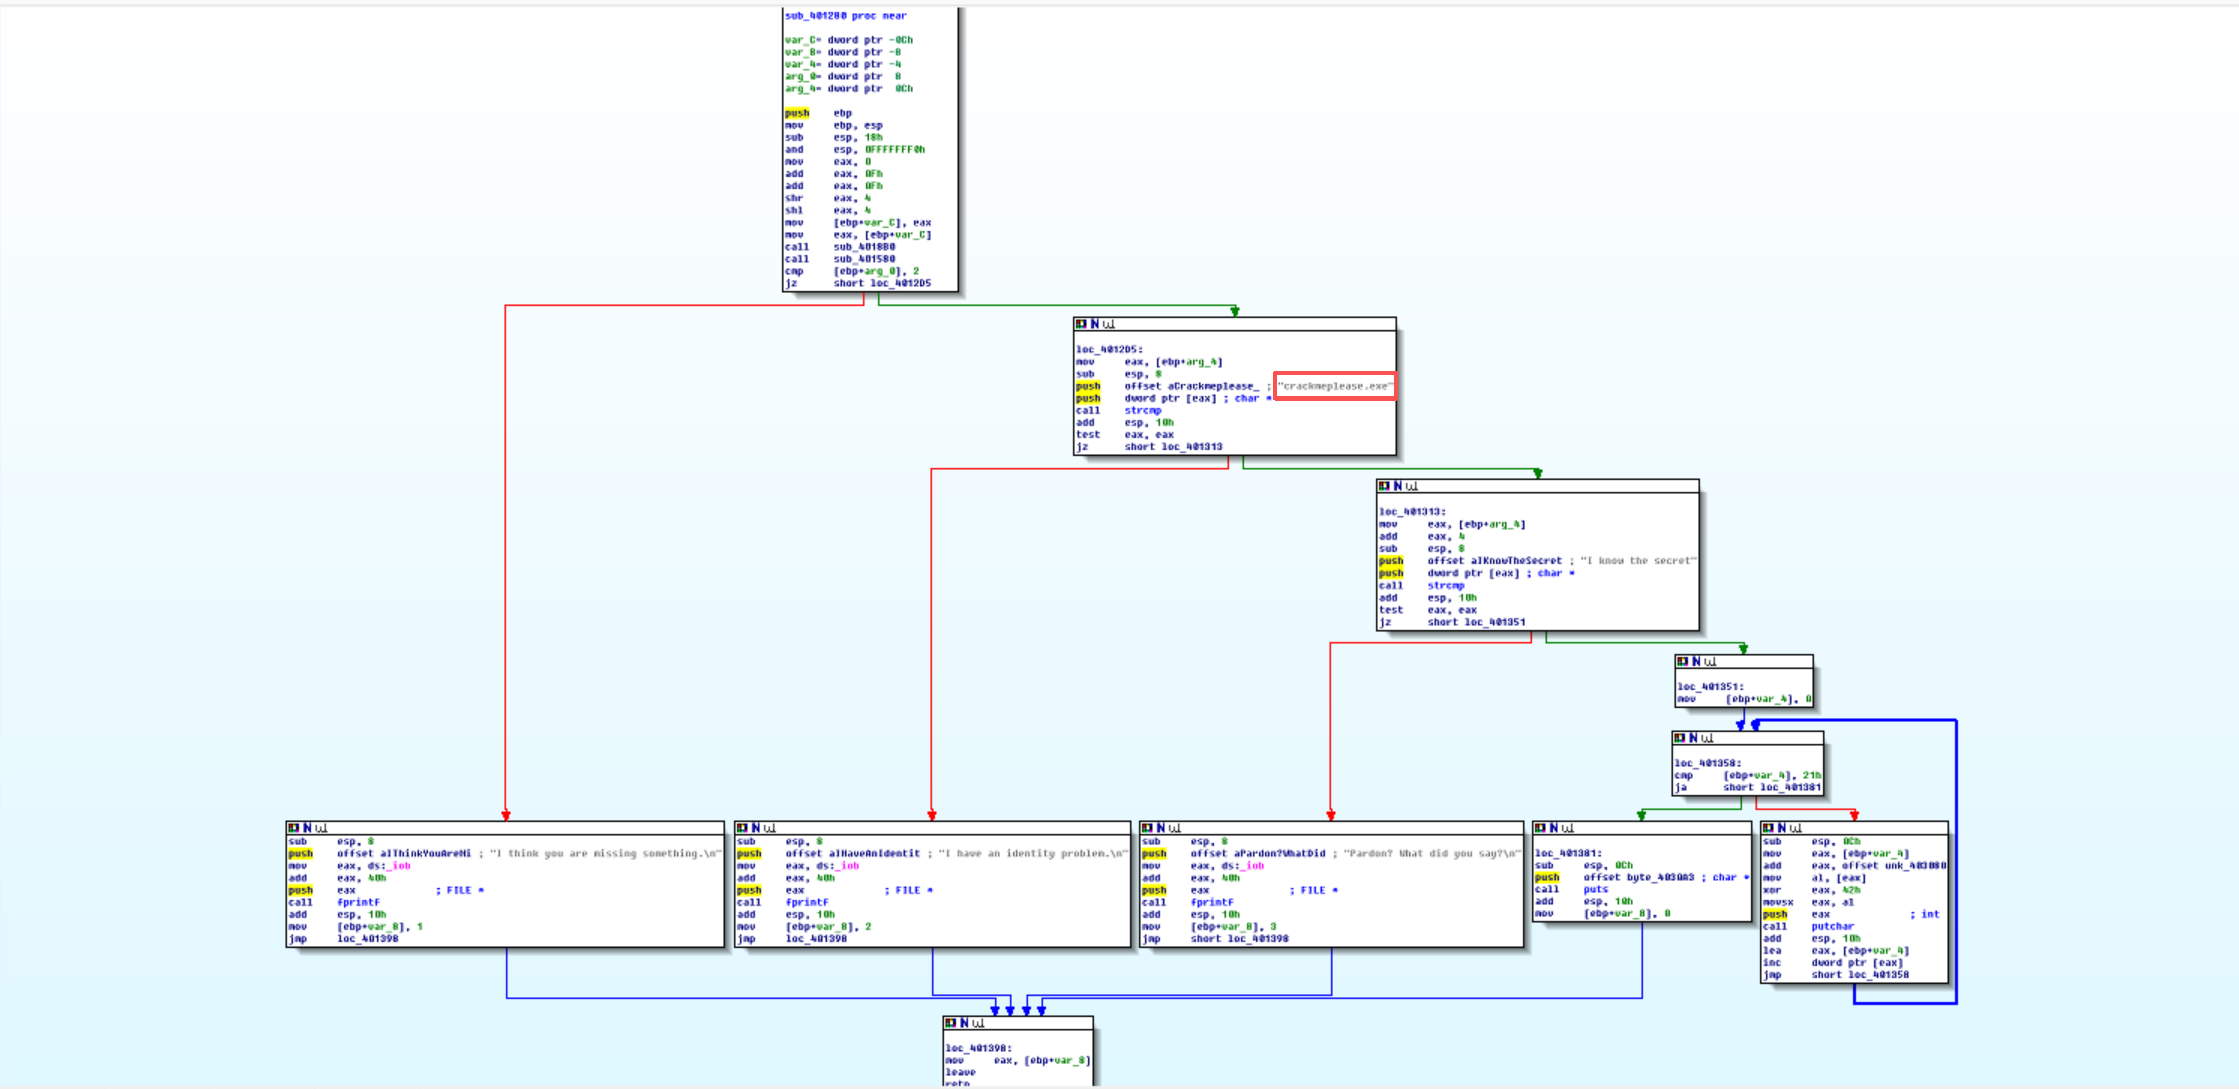Select the "crackmeplease.exe" string comment

tap(1335, 386)
